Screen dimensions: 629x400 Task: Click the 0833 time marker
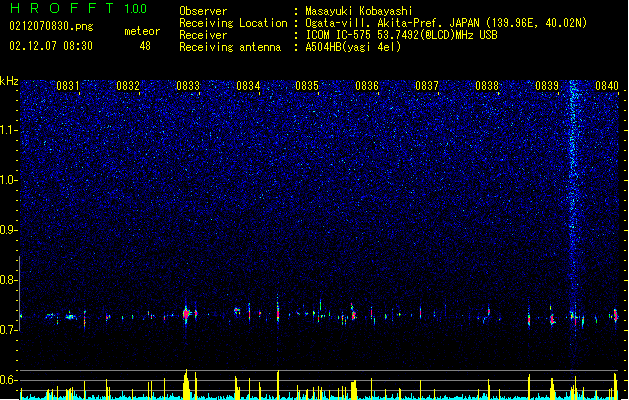point(188,86)
